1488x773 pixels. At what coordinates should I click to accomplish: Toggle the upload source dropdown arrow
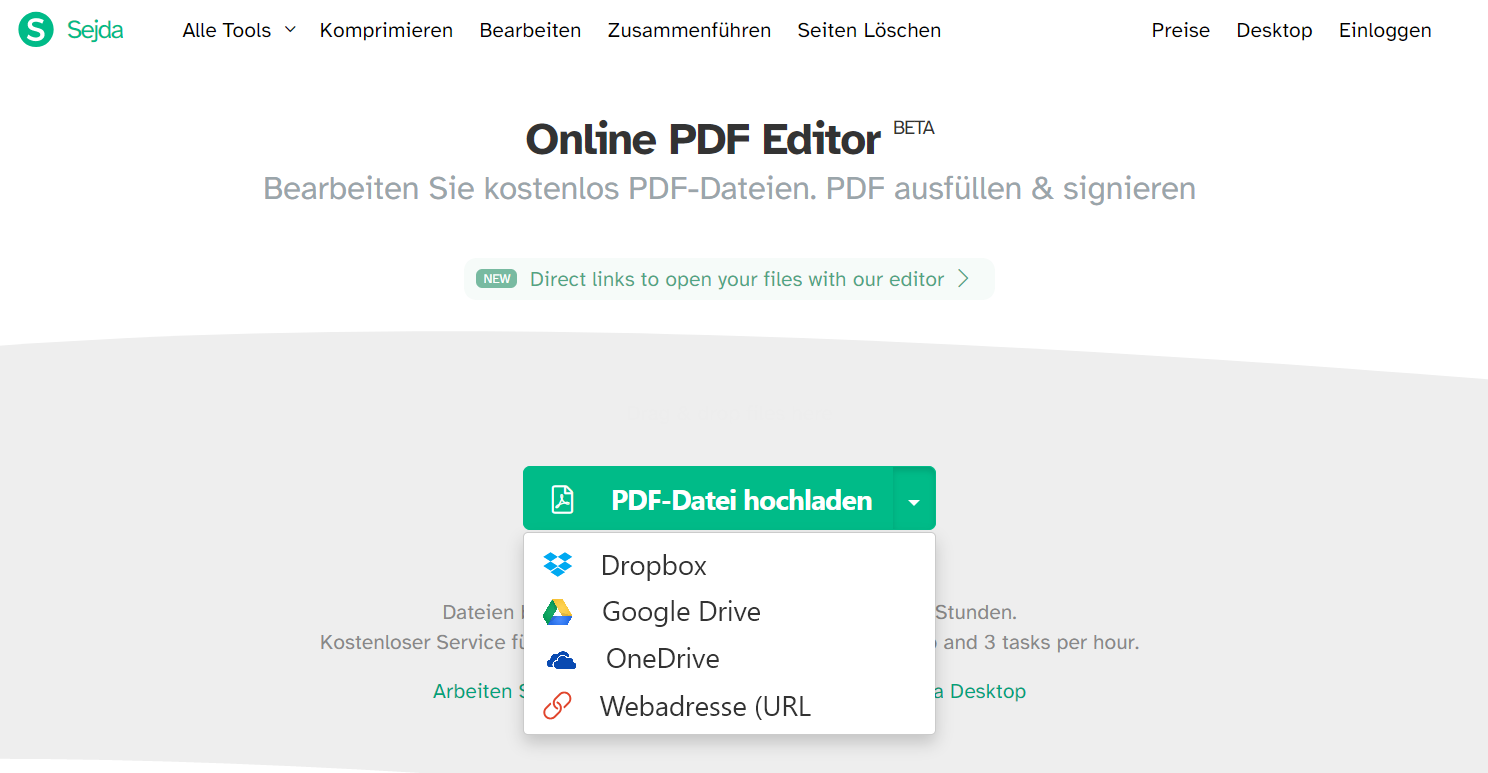[x=914, y=499]
